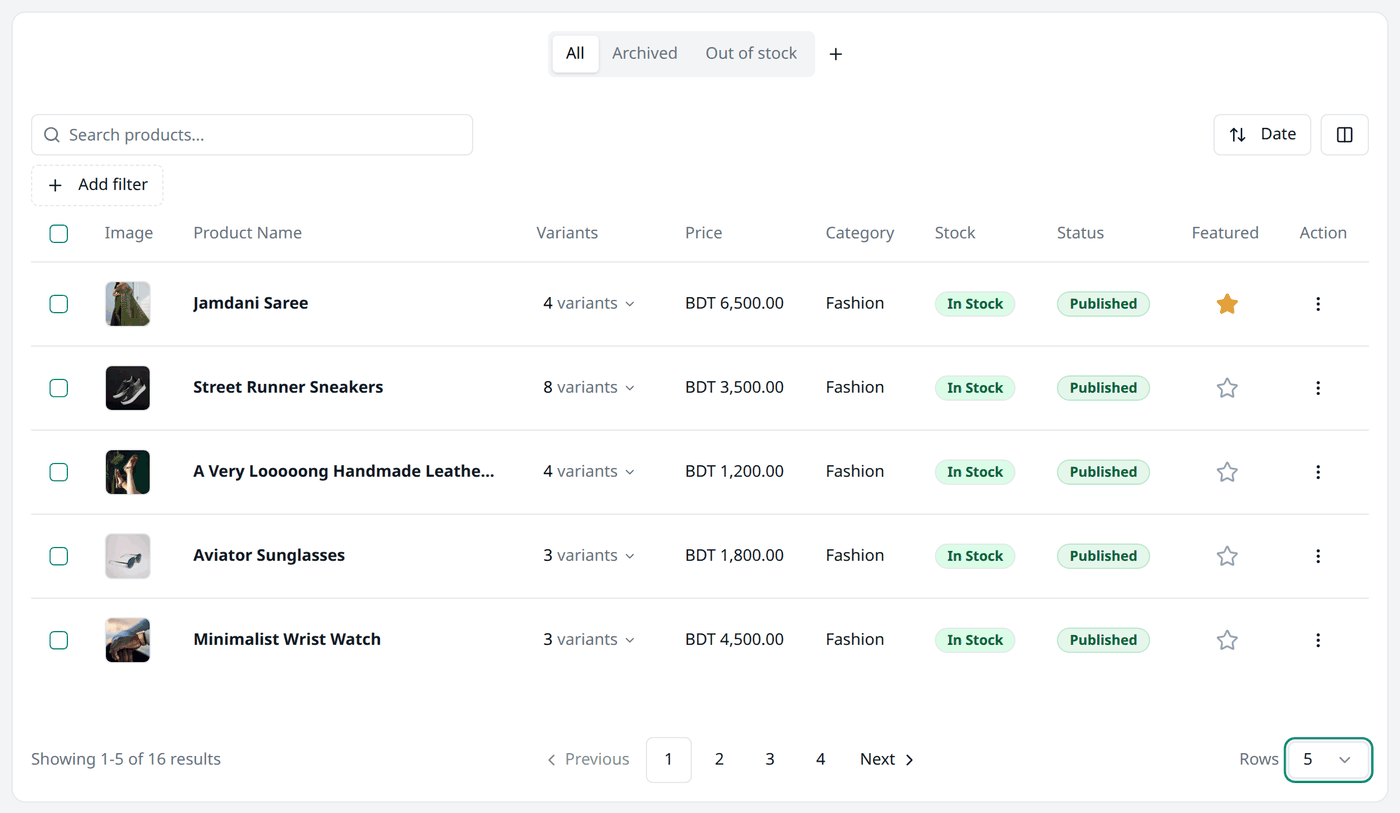Screen dimensions: 1400x813
Task: Open the Date sort dropdown
Action: pos(1262,135)
